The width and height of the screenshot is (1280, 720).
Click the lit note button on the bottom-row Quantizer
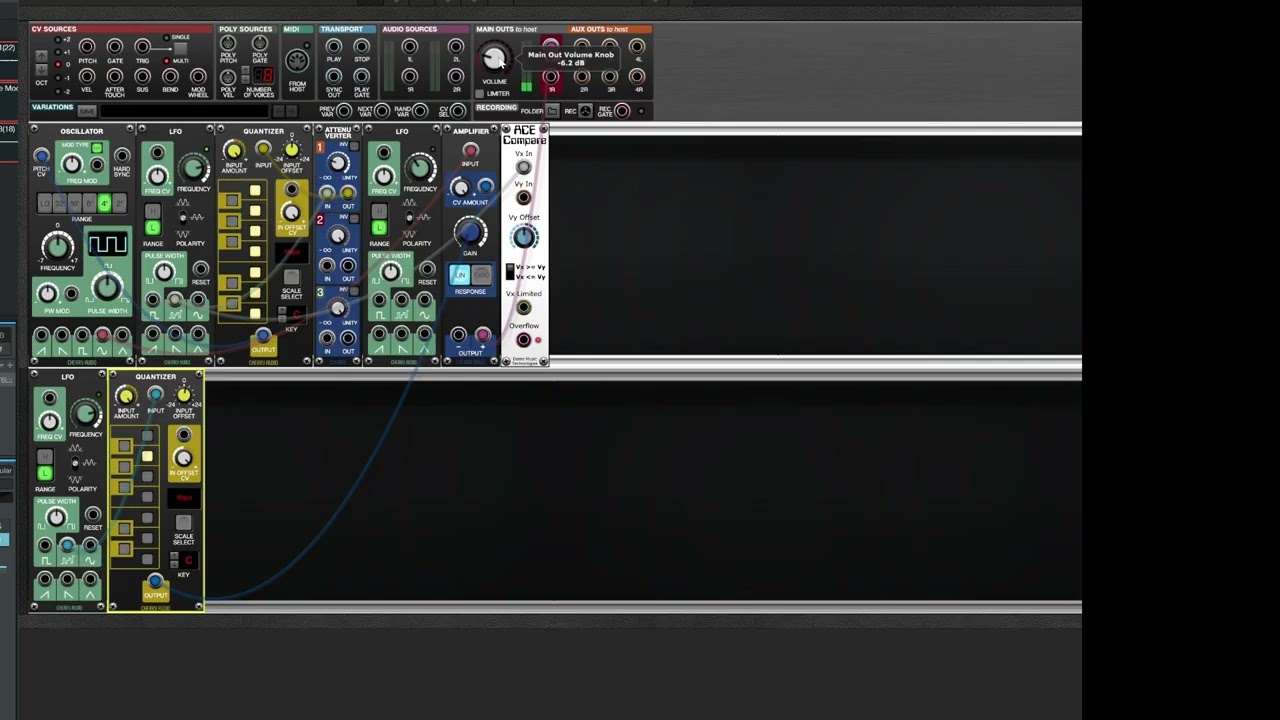[x=147, y=456]
